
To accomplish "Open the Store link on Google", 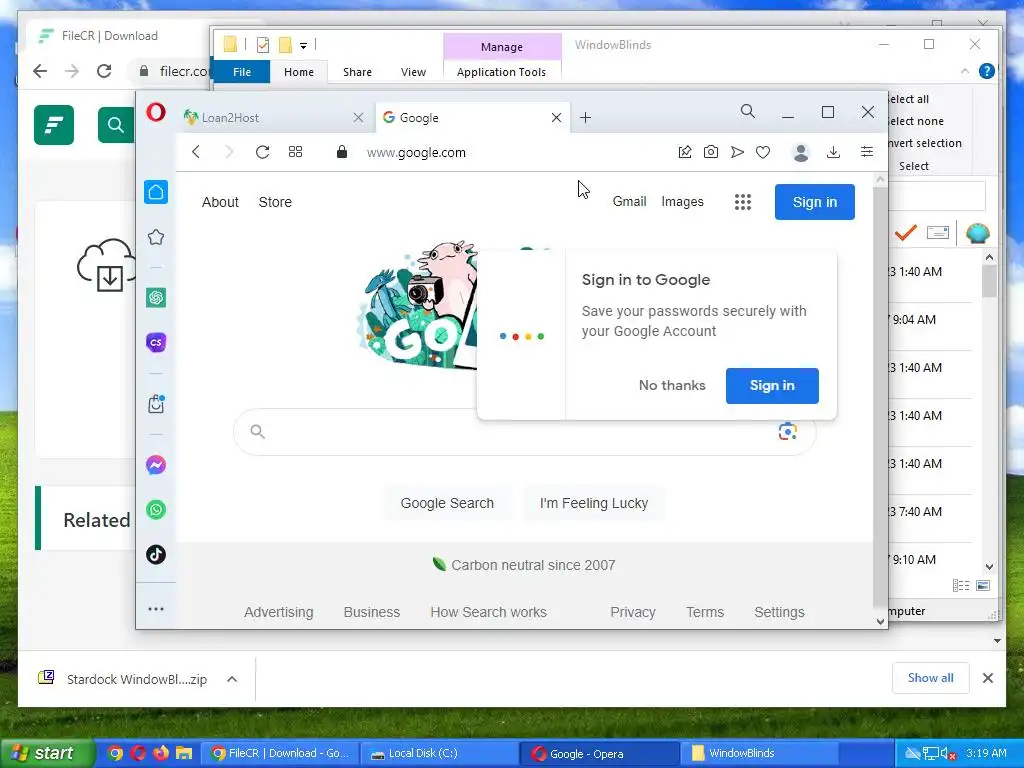I will pos(275,202).
